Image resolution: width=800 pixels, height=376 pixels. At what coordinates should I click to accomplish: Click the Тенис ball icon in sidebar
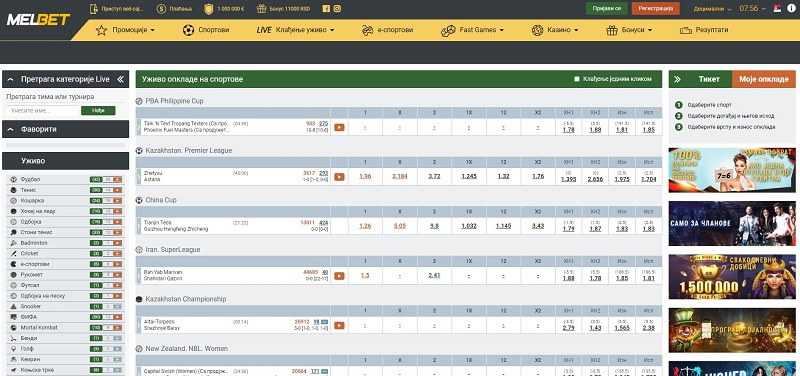point(13,190)
